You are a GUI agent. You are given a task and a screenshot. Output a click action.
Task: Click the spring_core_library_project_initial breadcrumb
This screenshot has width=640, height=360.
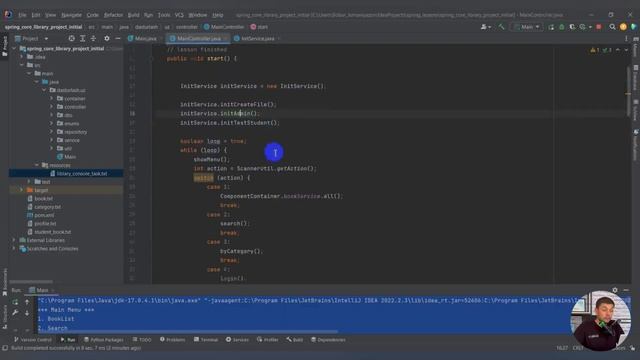(x=44, y=27)
